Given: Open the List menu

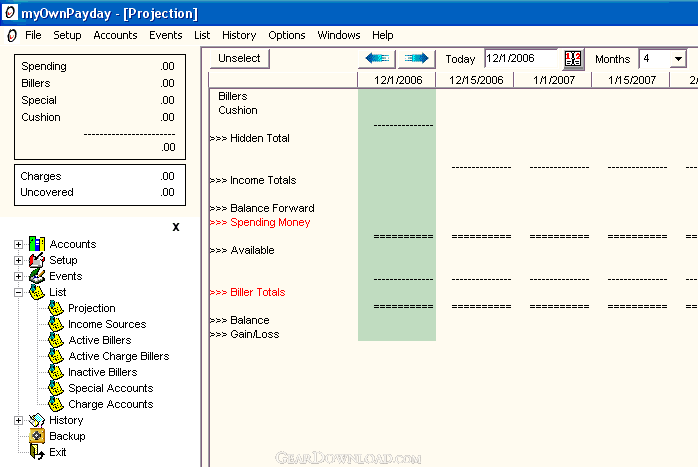Looking at the screenshot, I should point(202,35).
